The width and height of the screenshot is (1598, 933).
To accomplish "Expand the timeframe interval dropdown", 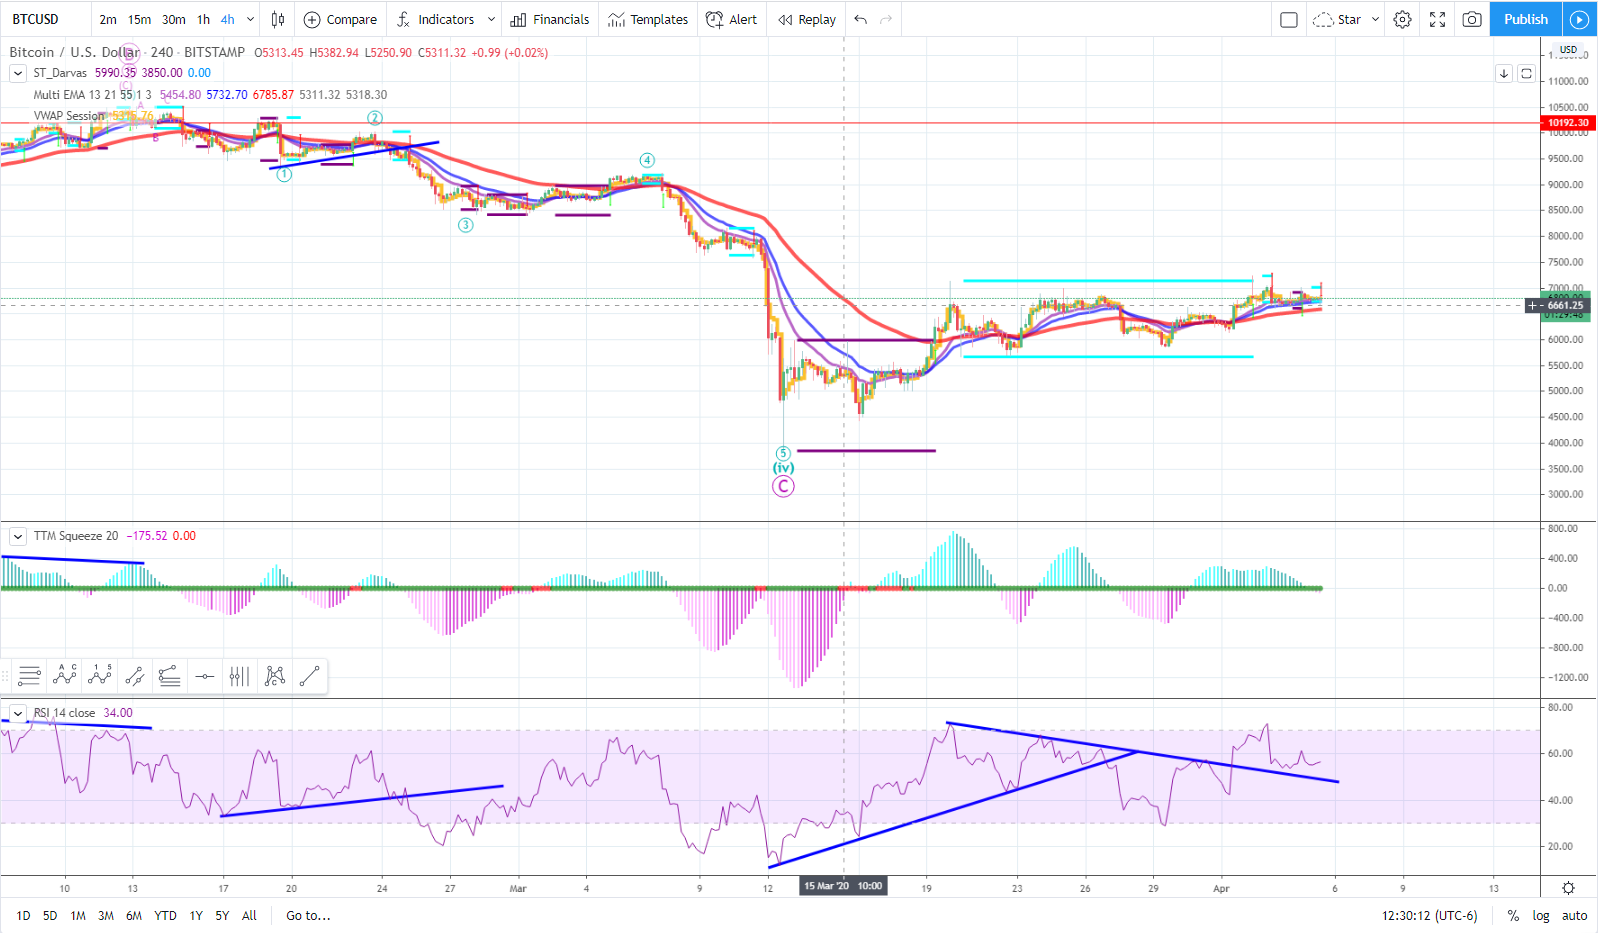I will pos(250,19).
